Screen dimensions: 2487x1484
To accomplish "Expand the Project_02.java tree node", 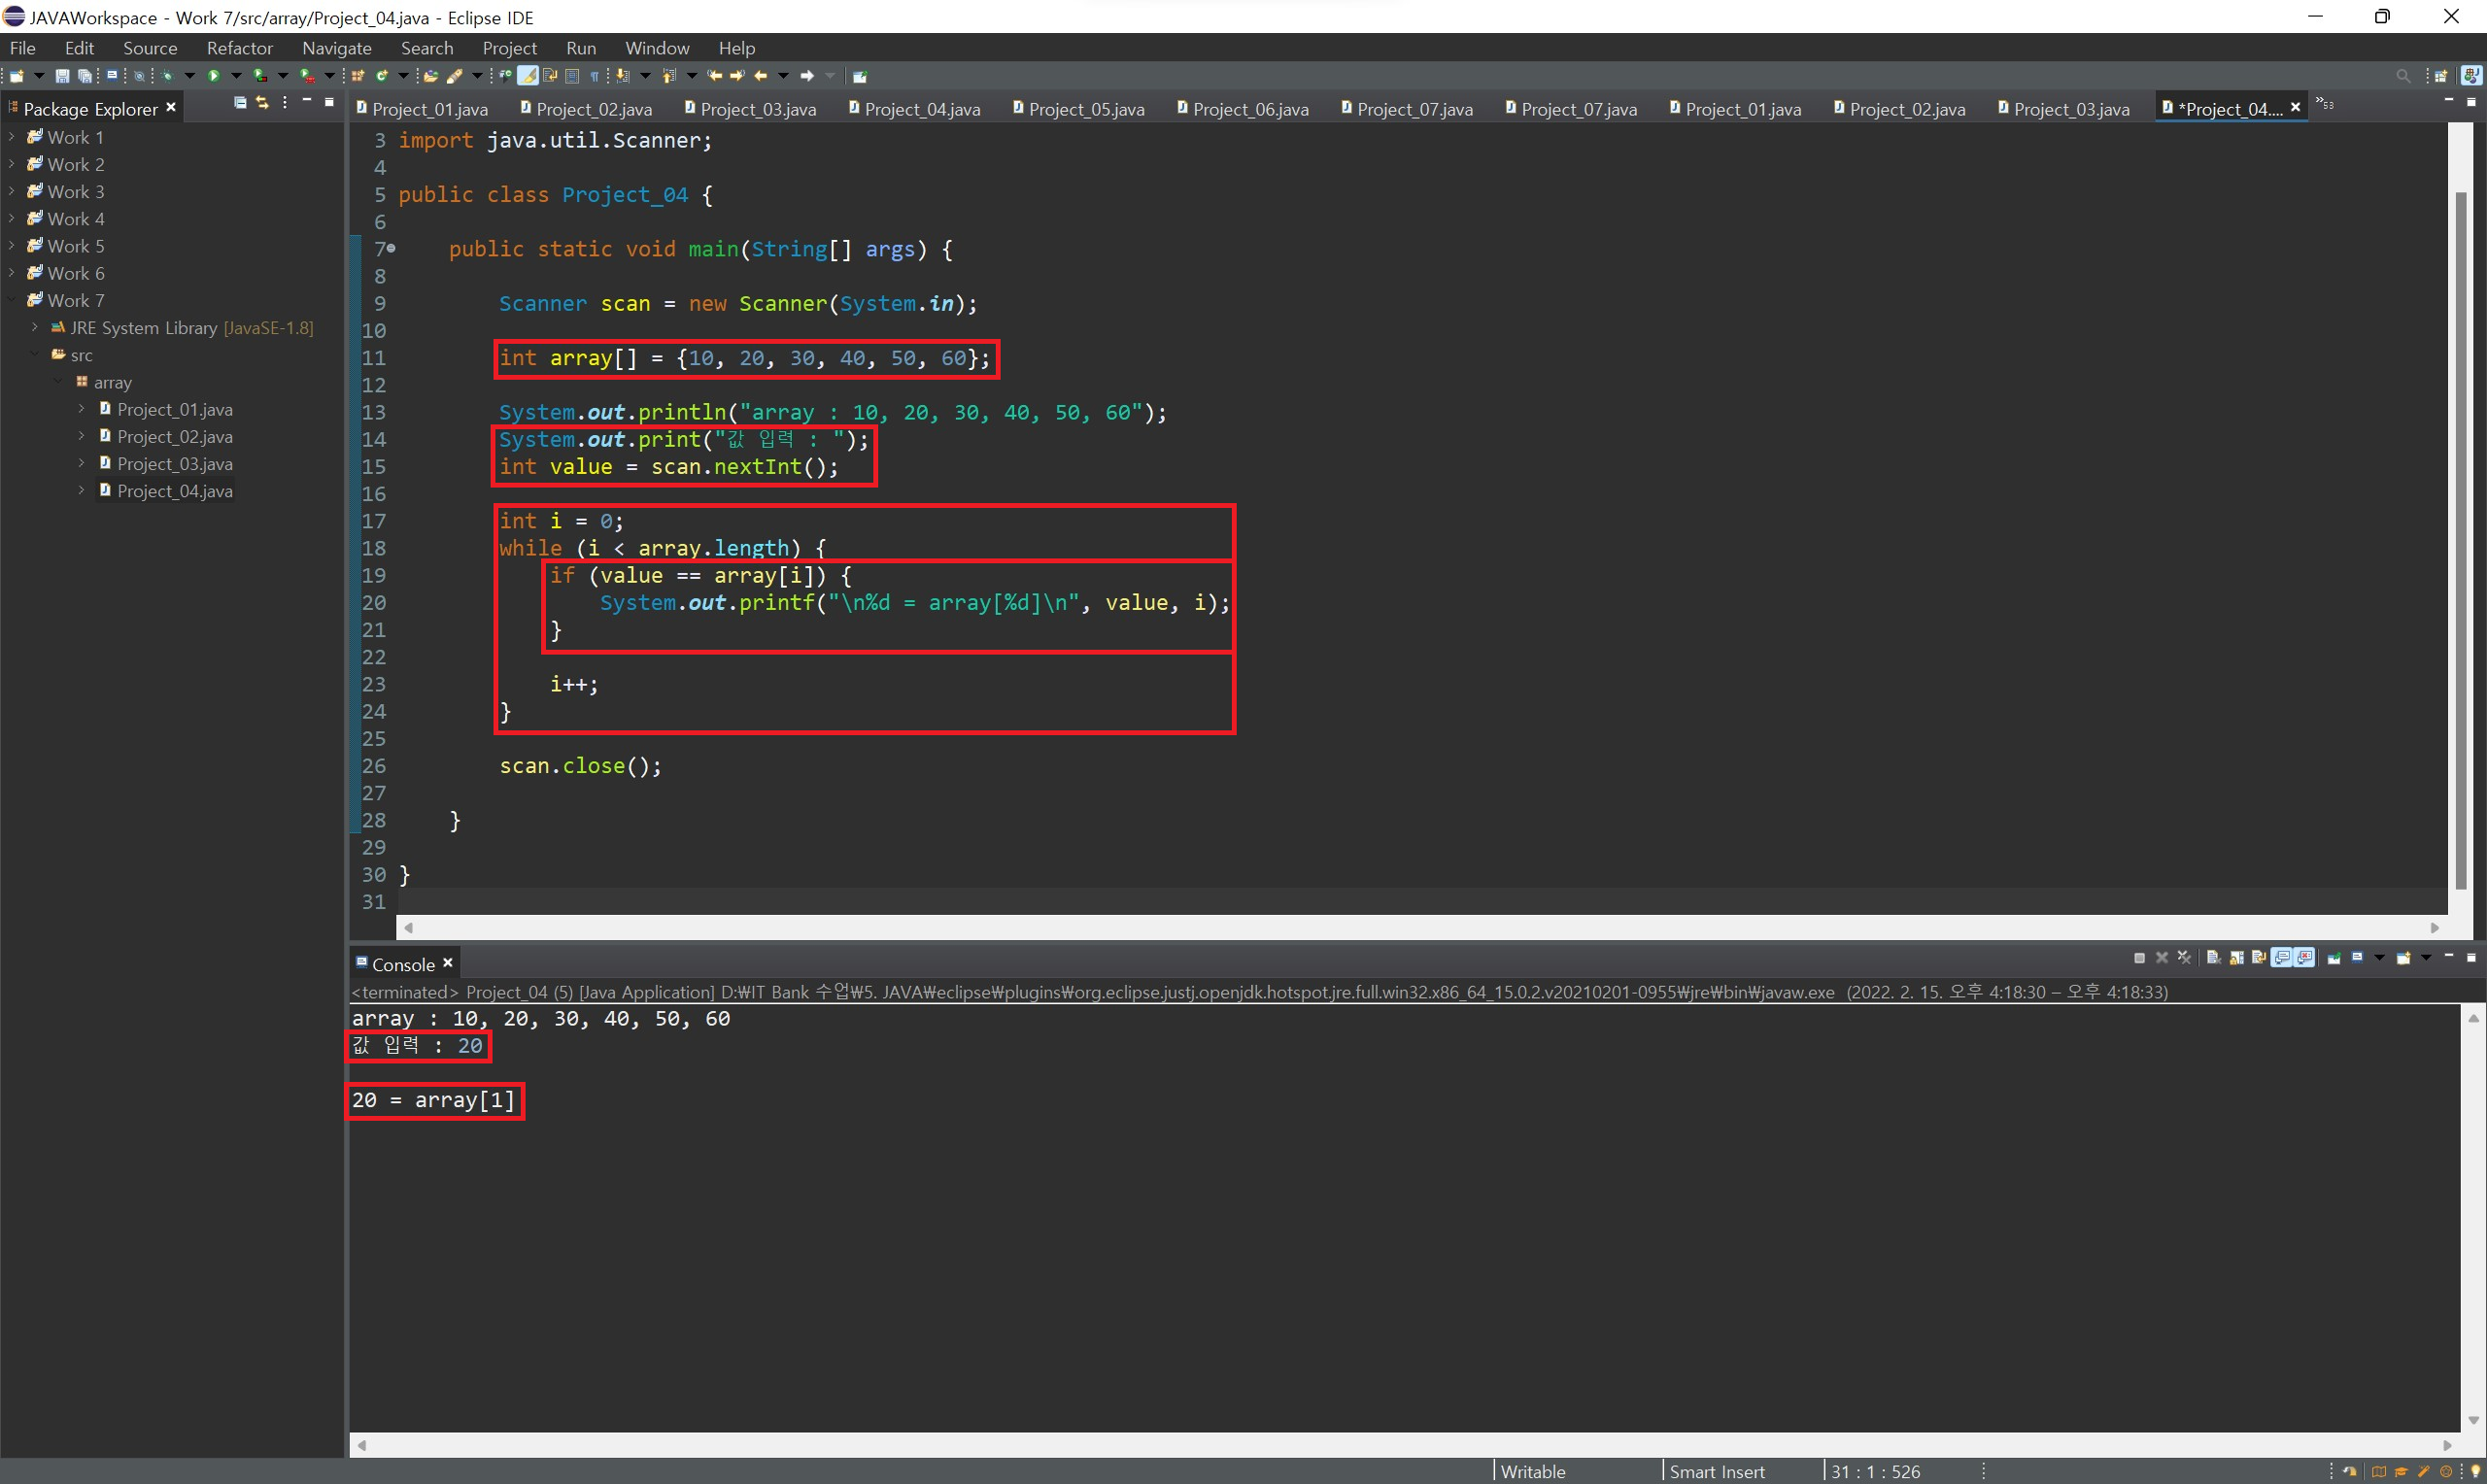I will (81, 436).
